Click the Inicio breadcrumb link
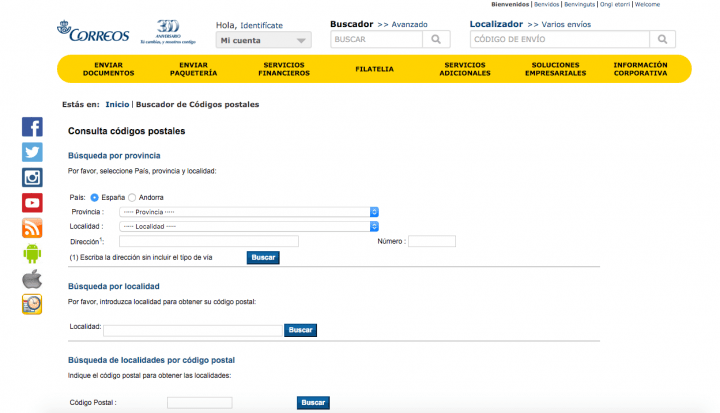720x413 pixels. pos(117,104)
